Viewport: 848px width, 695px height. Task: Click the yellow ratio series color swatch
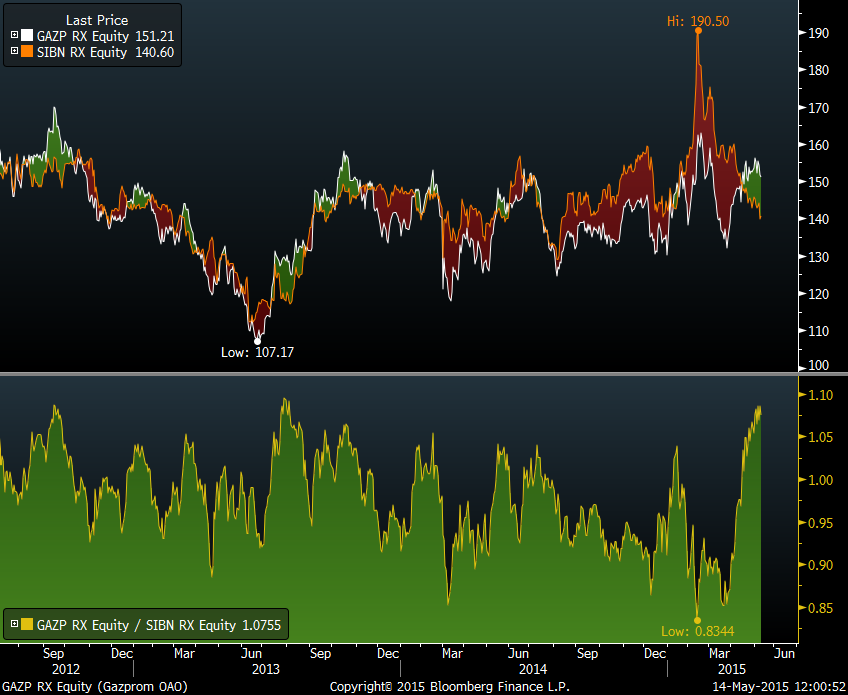(x=27, y=625)
